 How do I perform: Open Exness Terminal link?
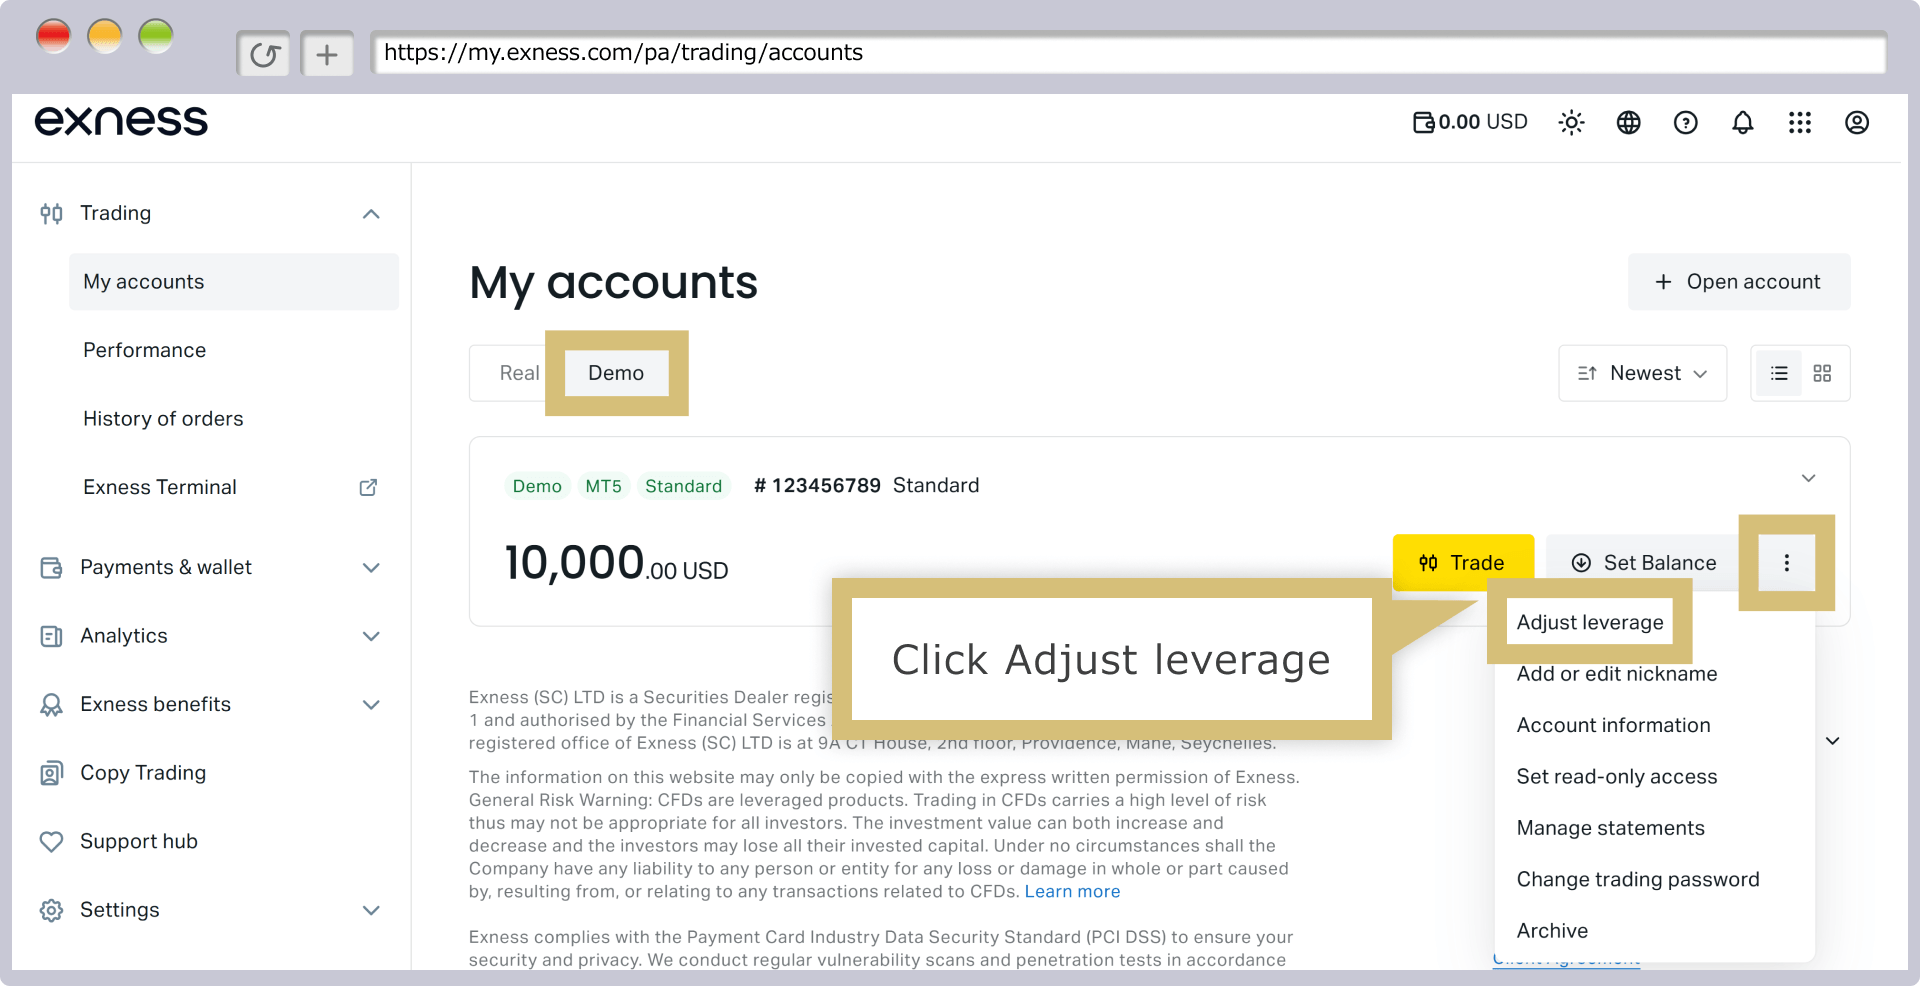coord(160,487)
